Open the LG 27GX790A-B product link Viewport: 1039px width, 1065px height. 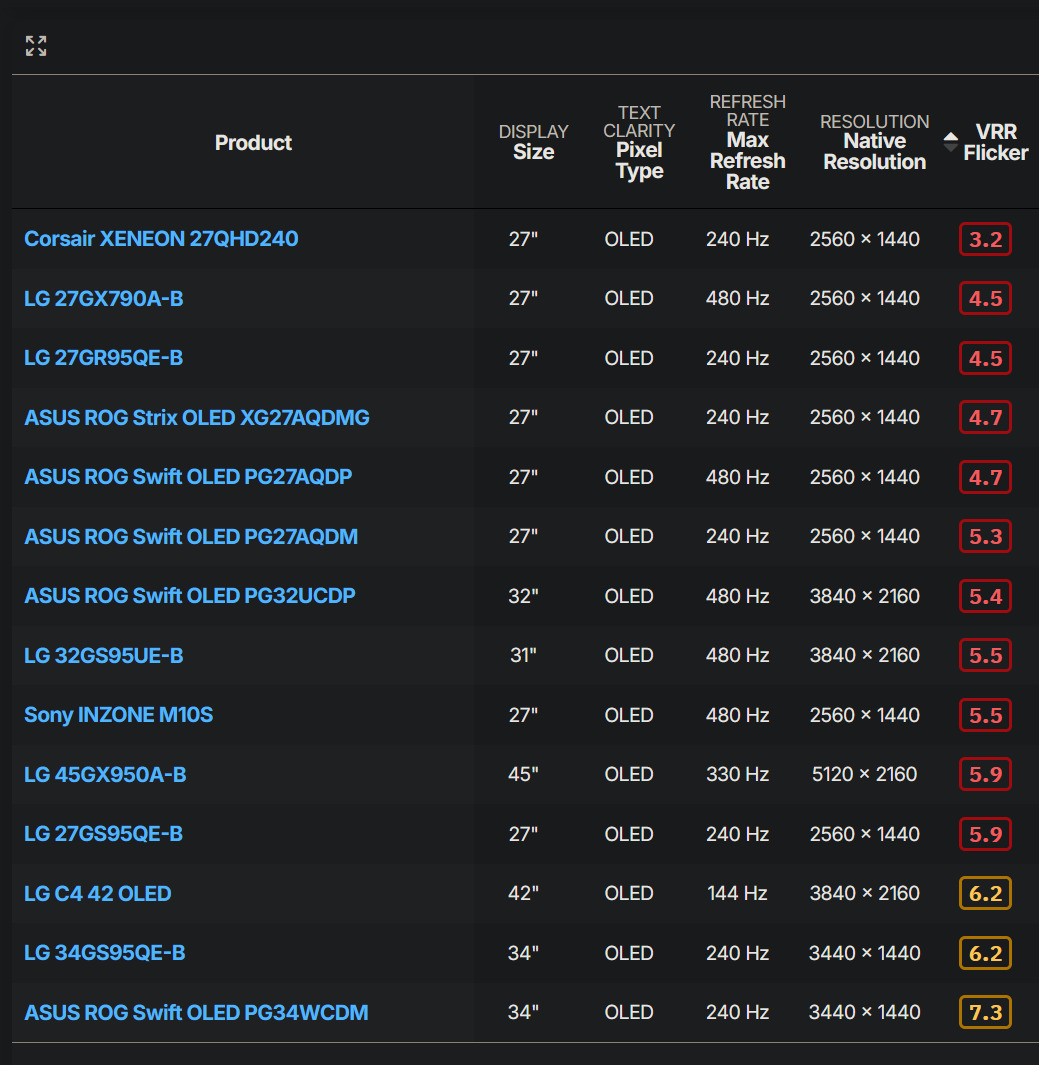[104, 299]
